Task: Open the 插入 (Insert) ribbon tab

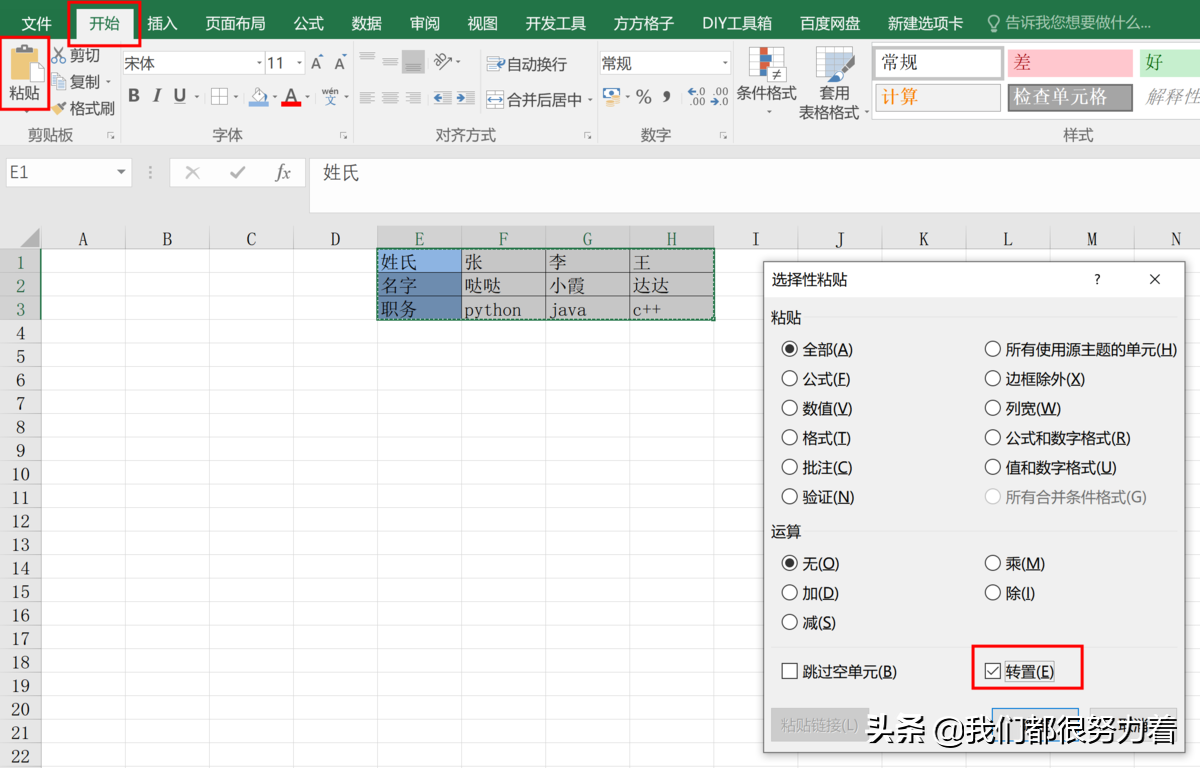Action: click(162, 23)
